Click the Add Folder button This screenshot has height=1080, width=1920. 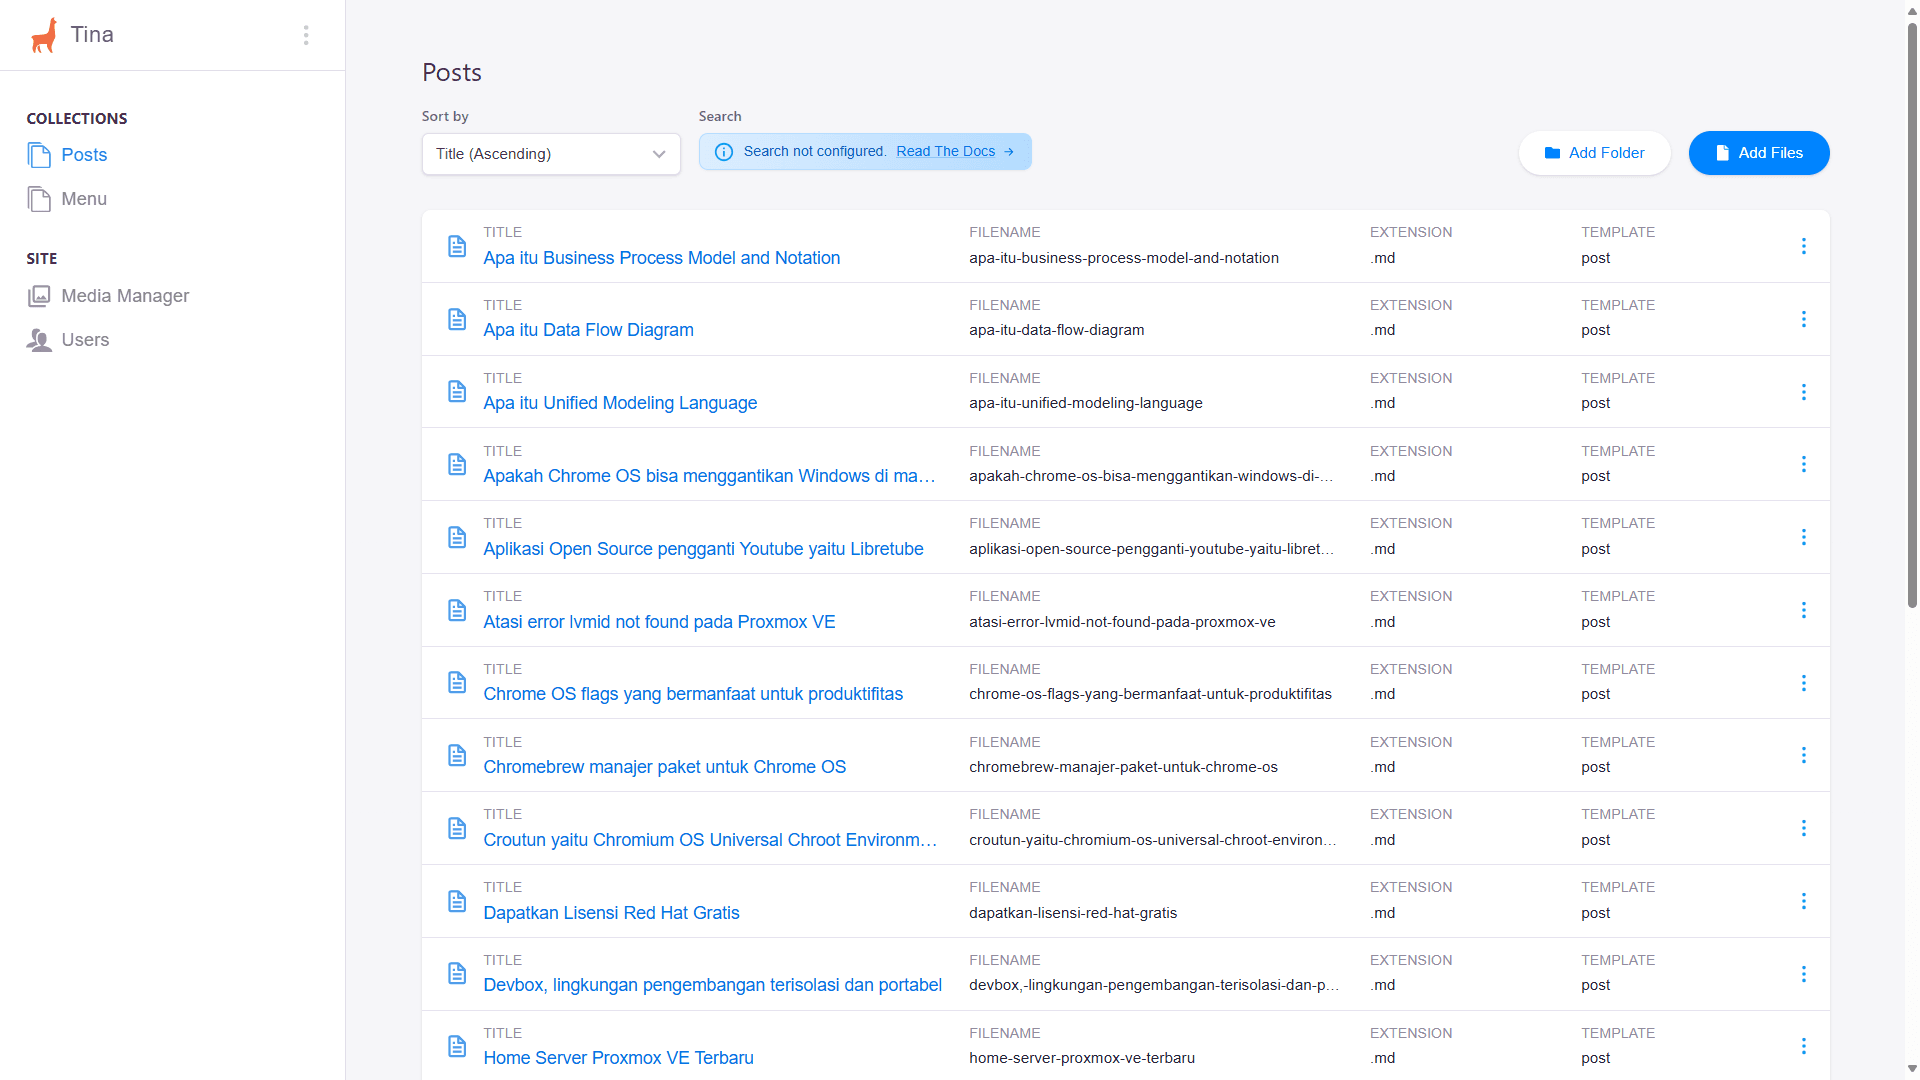point(1594,153)
